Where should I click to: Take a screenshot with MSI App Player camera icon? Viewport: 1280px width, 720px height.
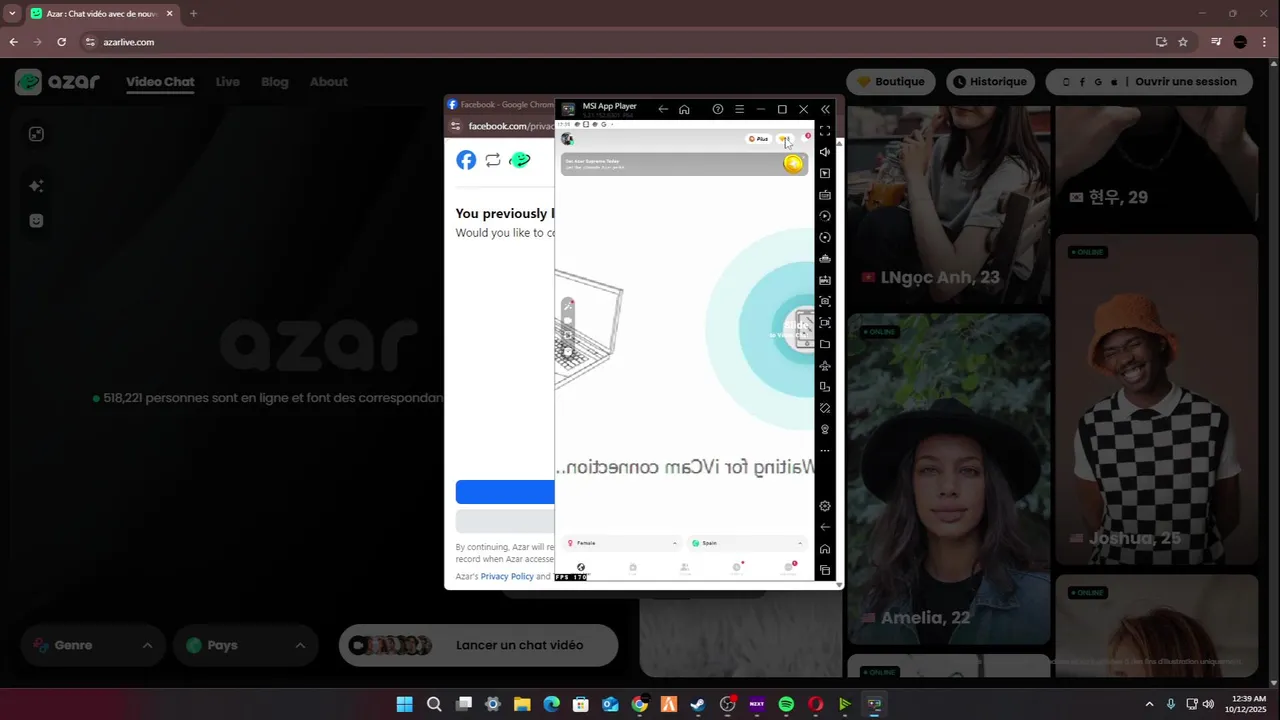825,301
